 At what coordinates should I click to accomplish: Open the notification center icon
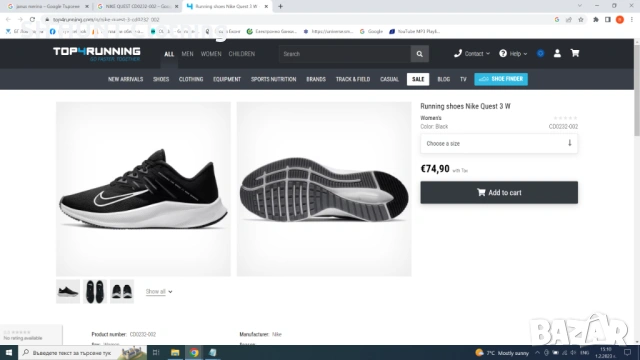pyautogui.click(x=627, y=352)
